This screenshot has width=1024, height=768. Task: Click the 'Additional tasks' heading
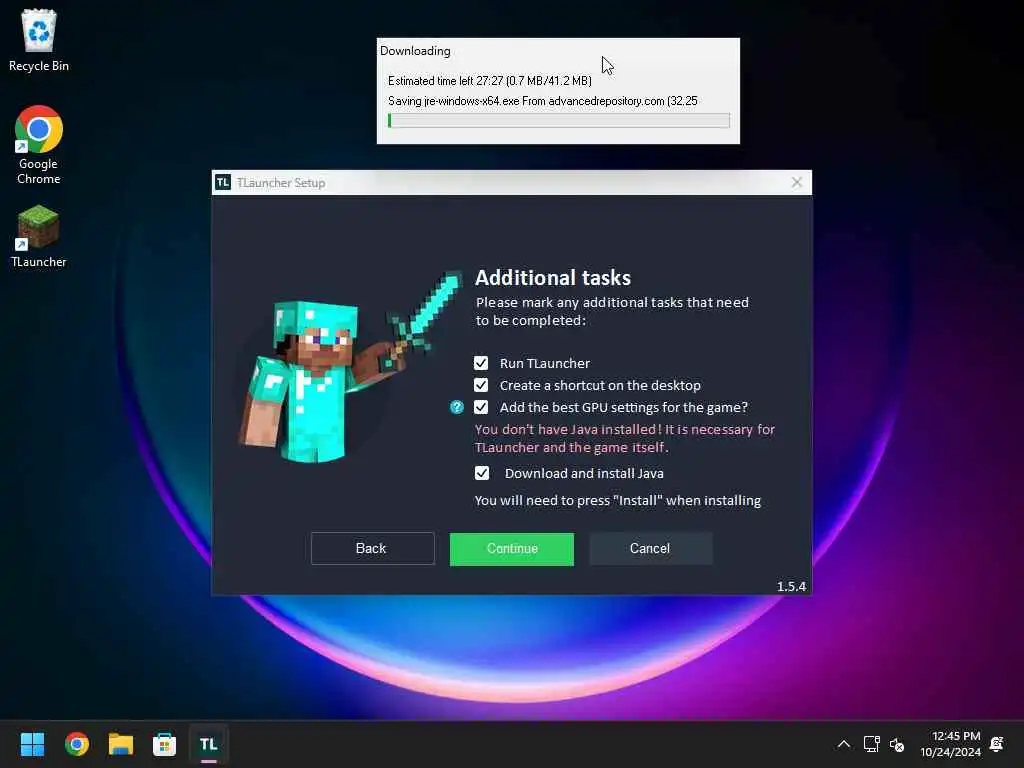coord(553,278)
